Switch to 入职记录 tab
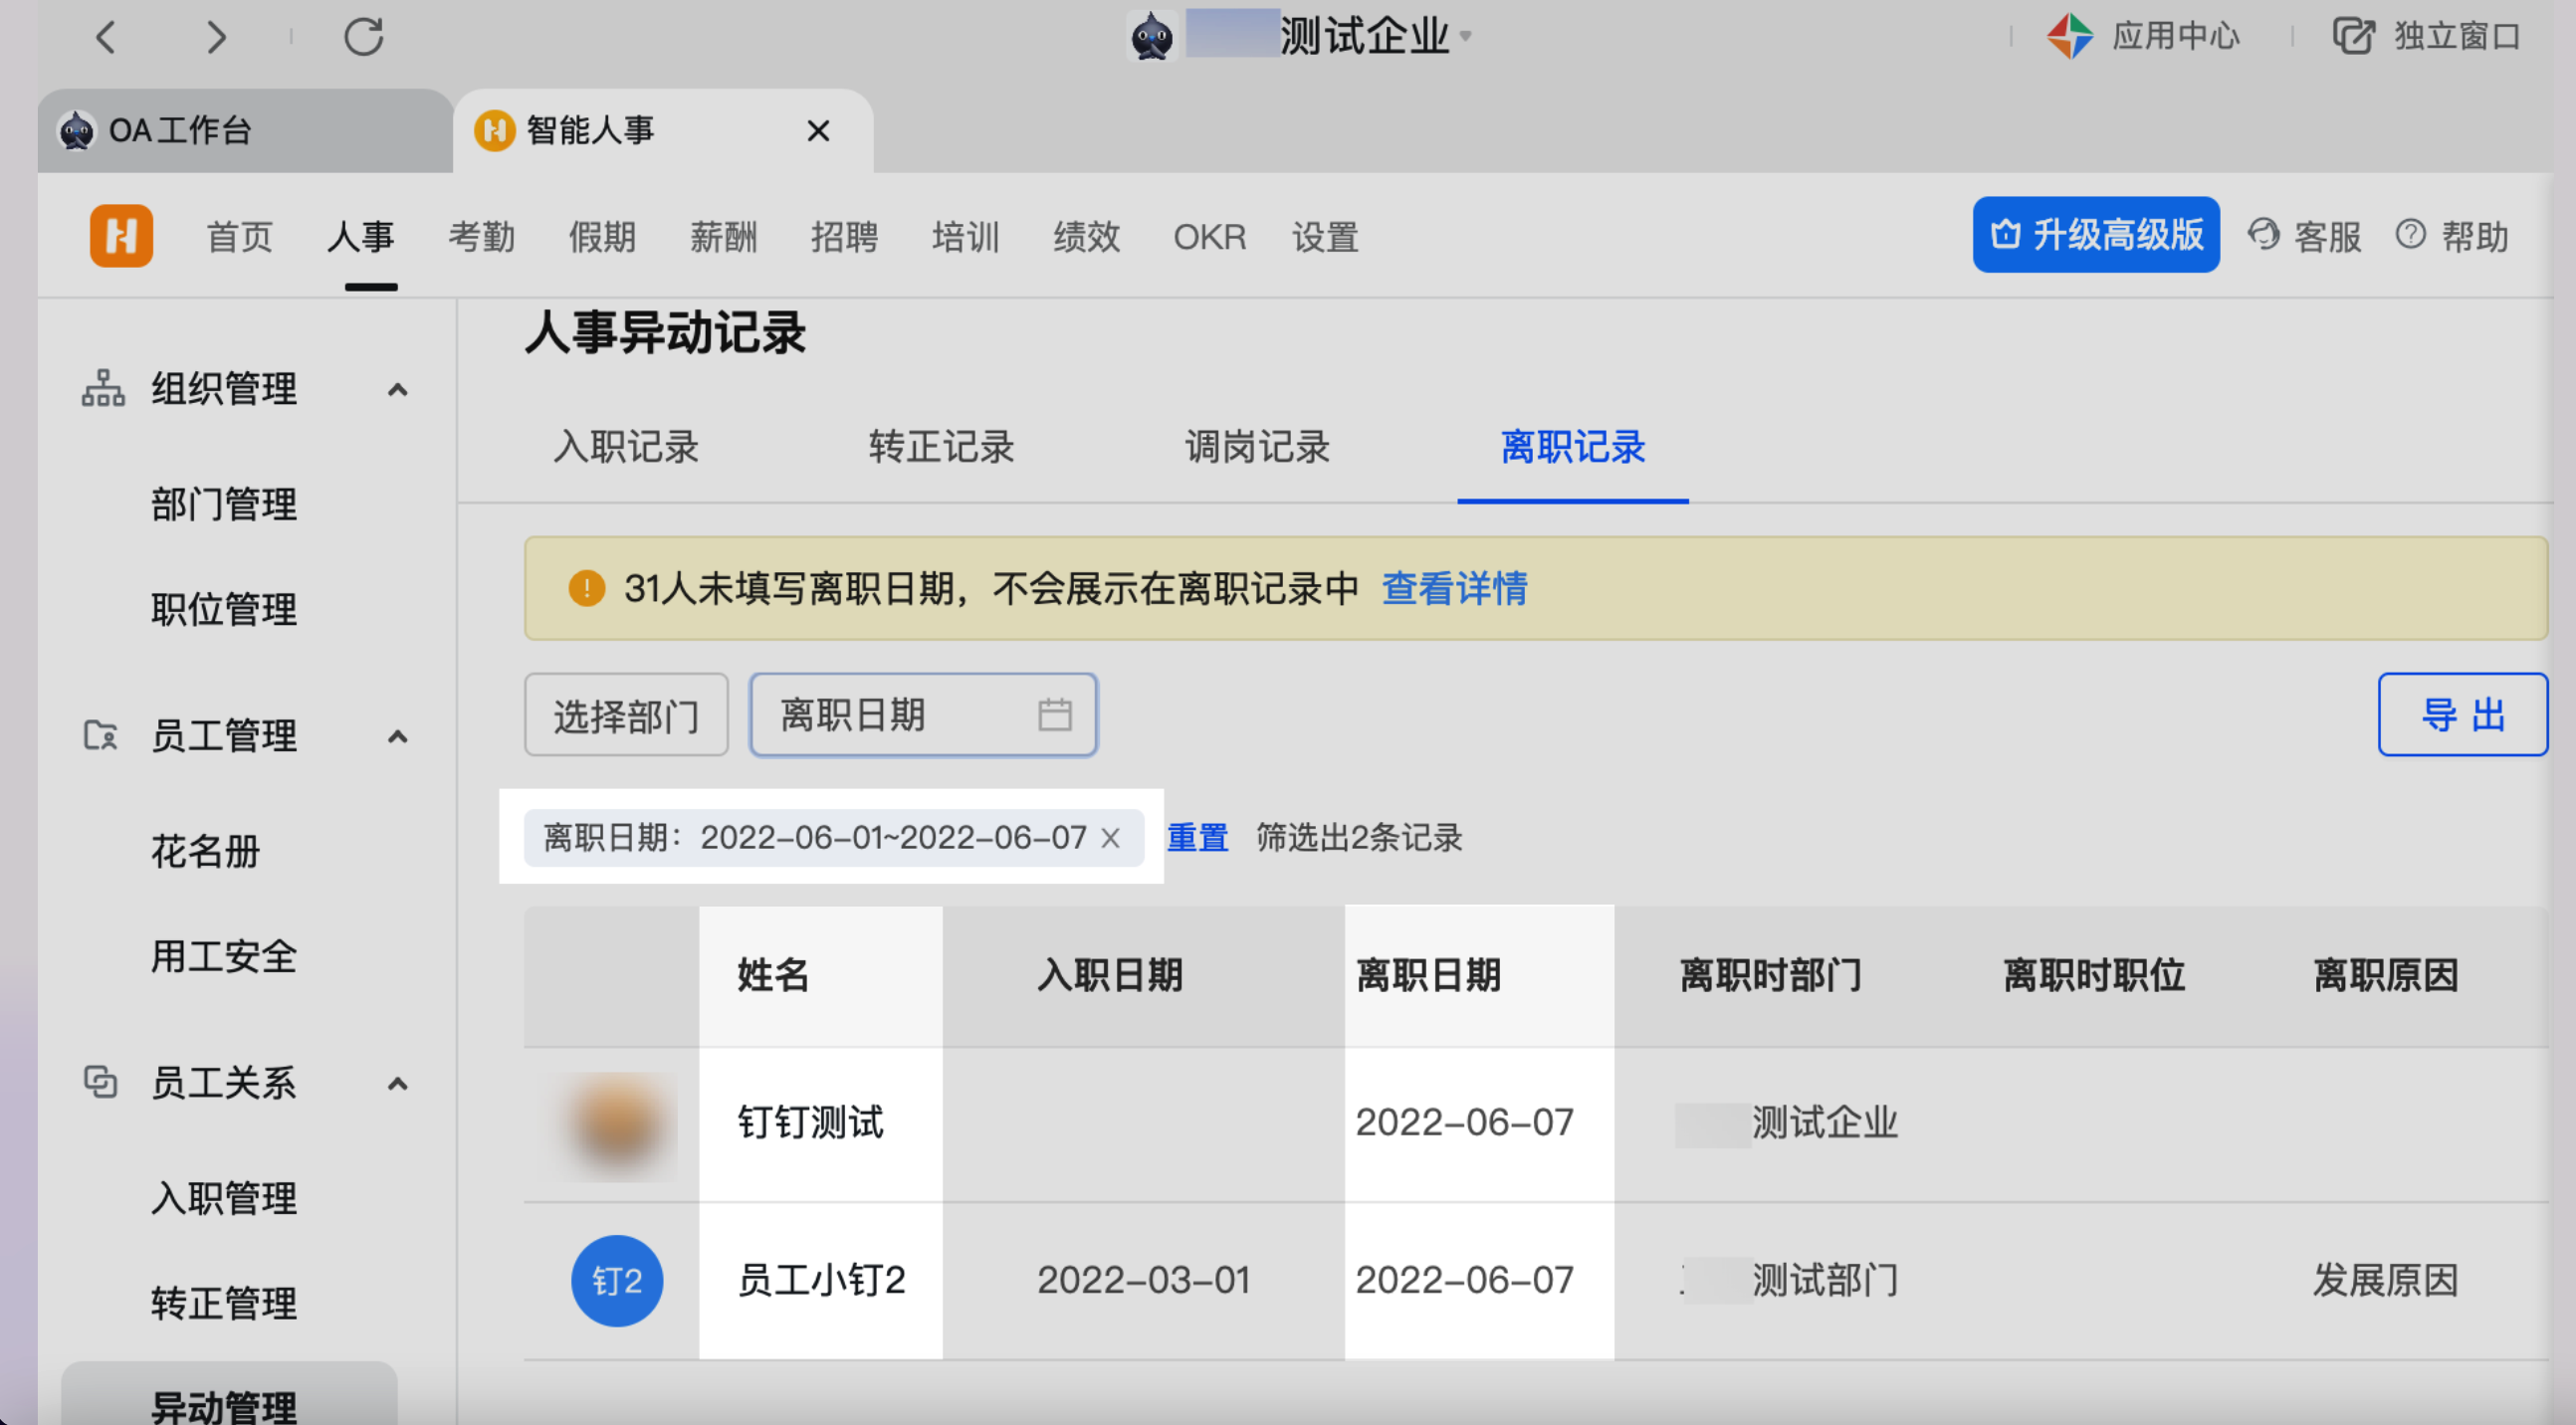This screenshot has height=1425, width=2576. coord(626,447)
